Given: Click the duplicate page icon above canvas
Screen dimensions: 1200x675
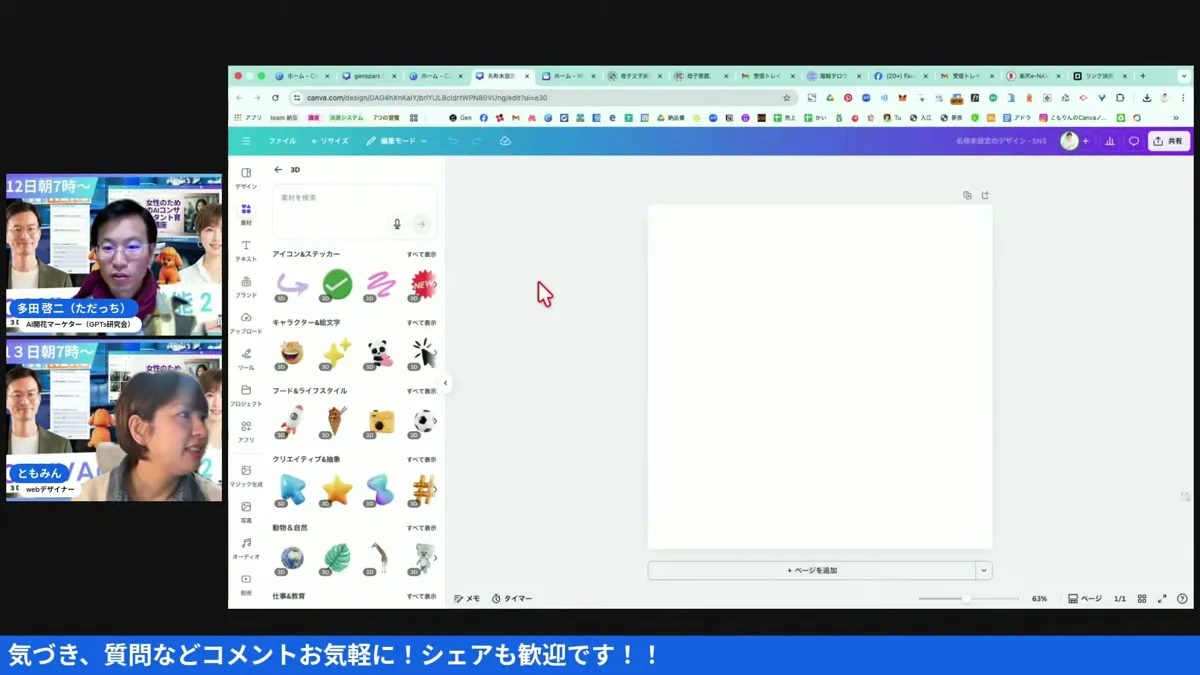Looking at the screenshot, I should point(967,195).
